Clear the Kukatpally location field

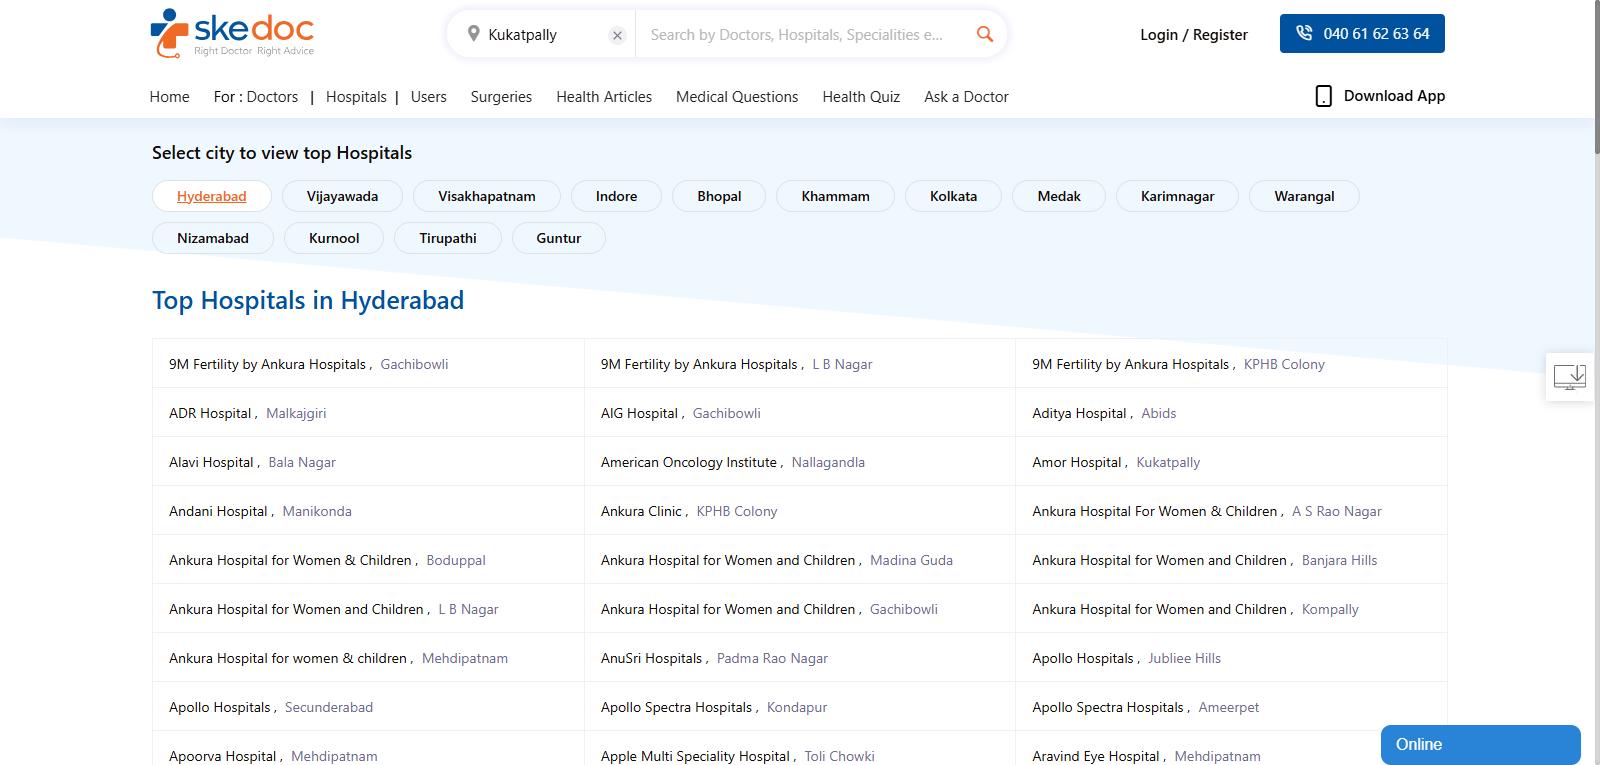tap(617, 35)
